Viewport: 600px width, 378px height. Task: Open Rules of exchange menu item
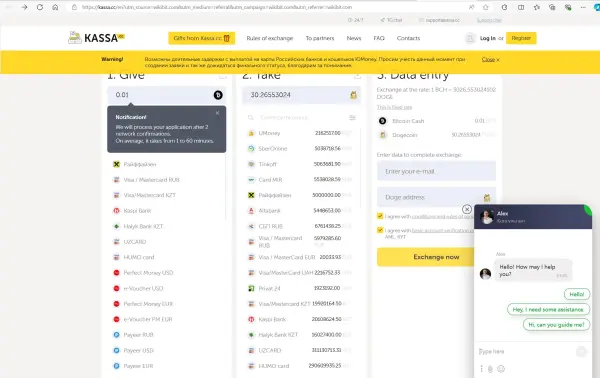click(x=270, y=38)
